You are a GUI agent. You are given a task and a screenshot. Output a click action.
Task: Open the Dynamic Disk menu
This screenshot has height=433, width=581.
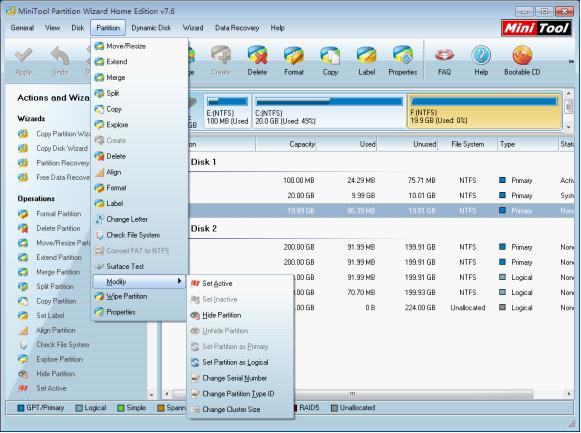point(151,28)
